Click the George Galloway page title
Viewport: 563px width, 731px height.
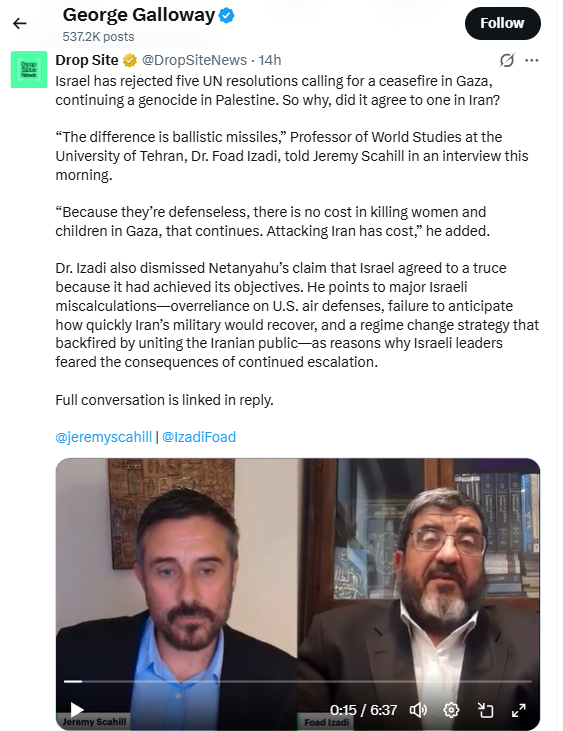pos(139,15)
